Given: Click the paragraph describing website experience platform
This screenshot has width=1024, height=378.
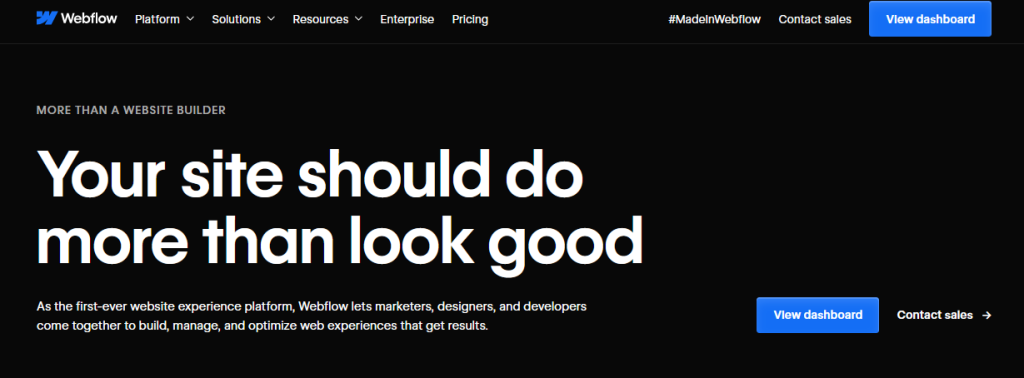Looking at the screenshot, I should coord(312,315).
